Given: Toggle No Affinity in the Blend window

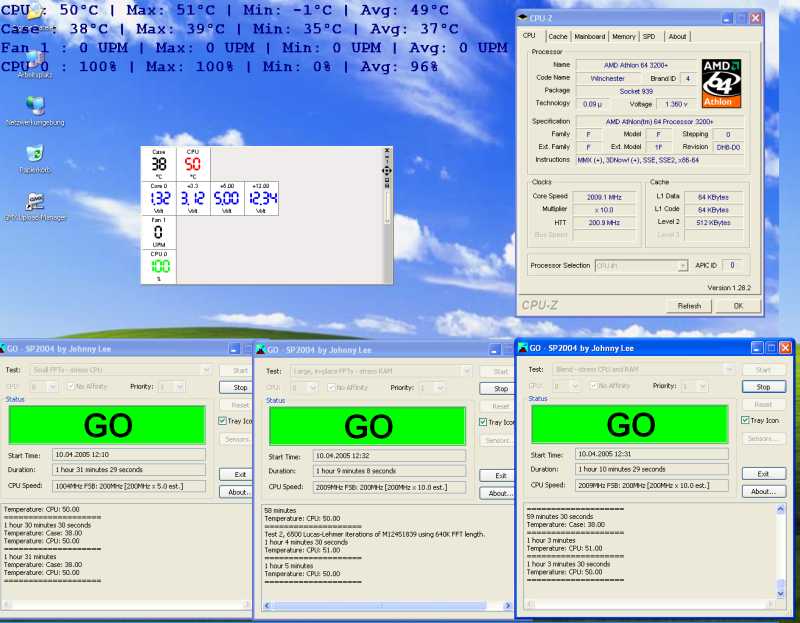Looking at the screenshot, I should coord(594,386).
